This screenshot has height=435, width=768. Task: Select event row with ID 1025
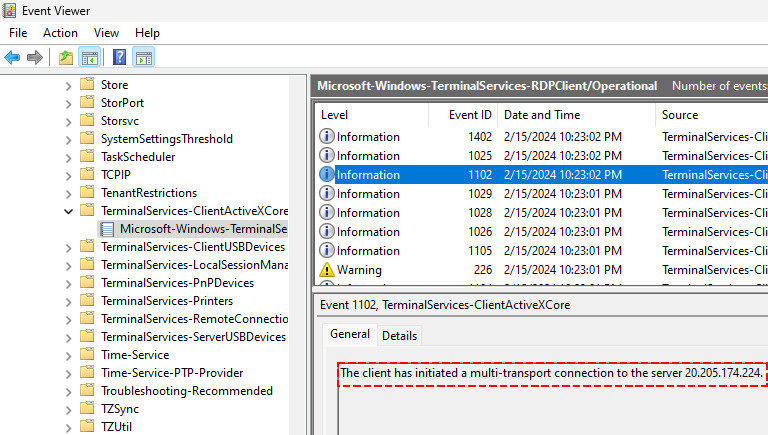541,155
